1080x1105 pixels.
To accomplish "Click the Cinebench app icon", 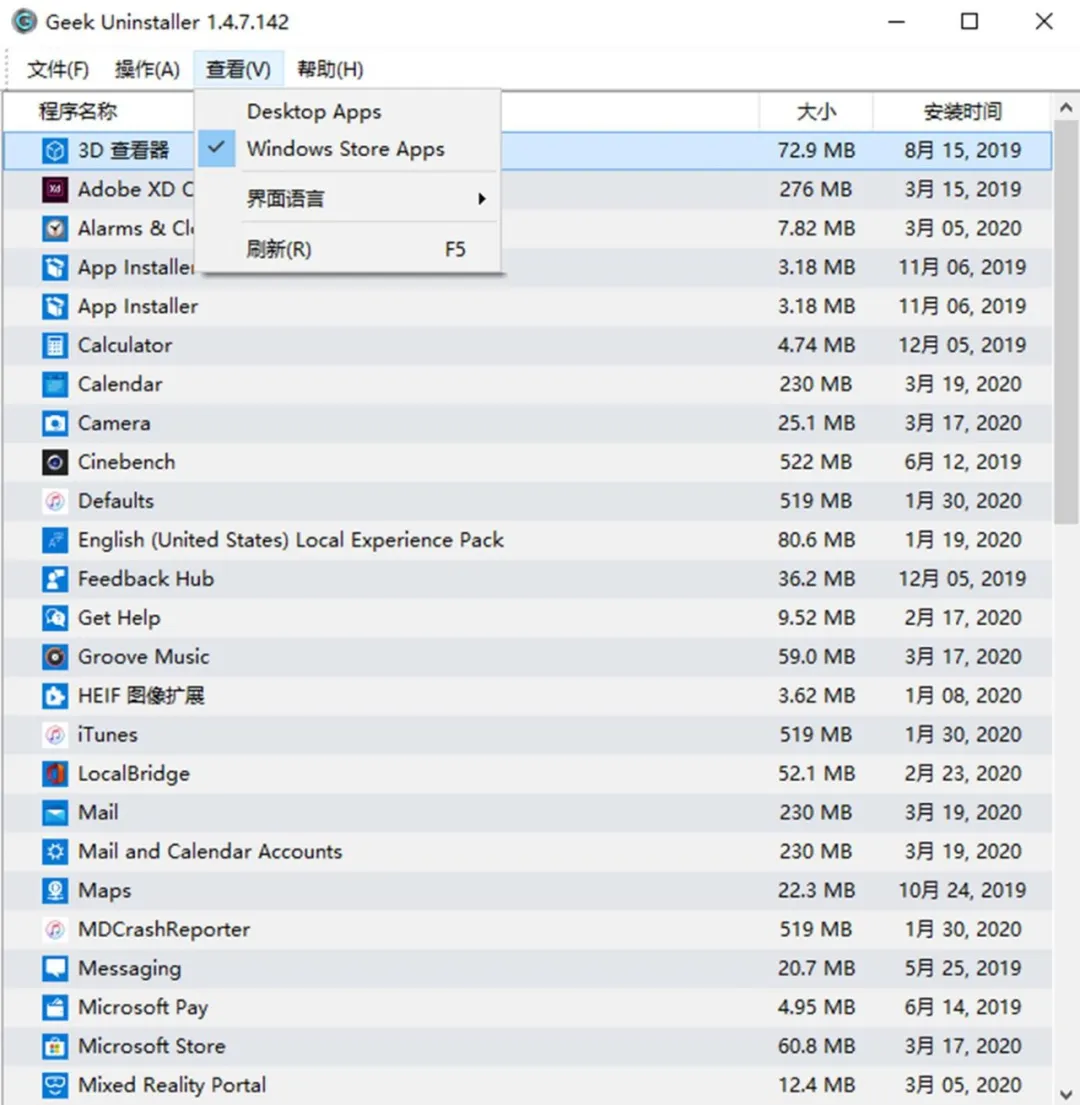I will pyautogui.click(x=55, y=462).
